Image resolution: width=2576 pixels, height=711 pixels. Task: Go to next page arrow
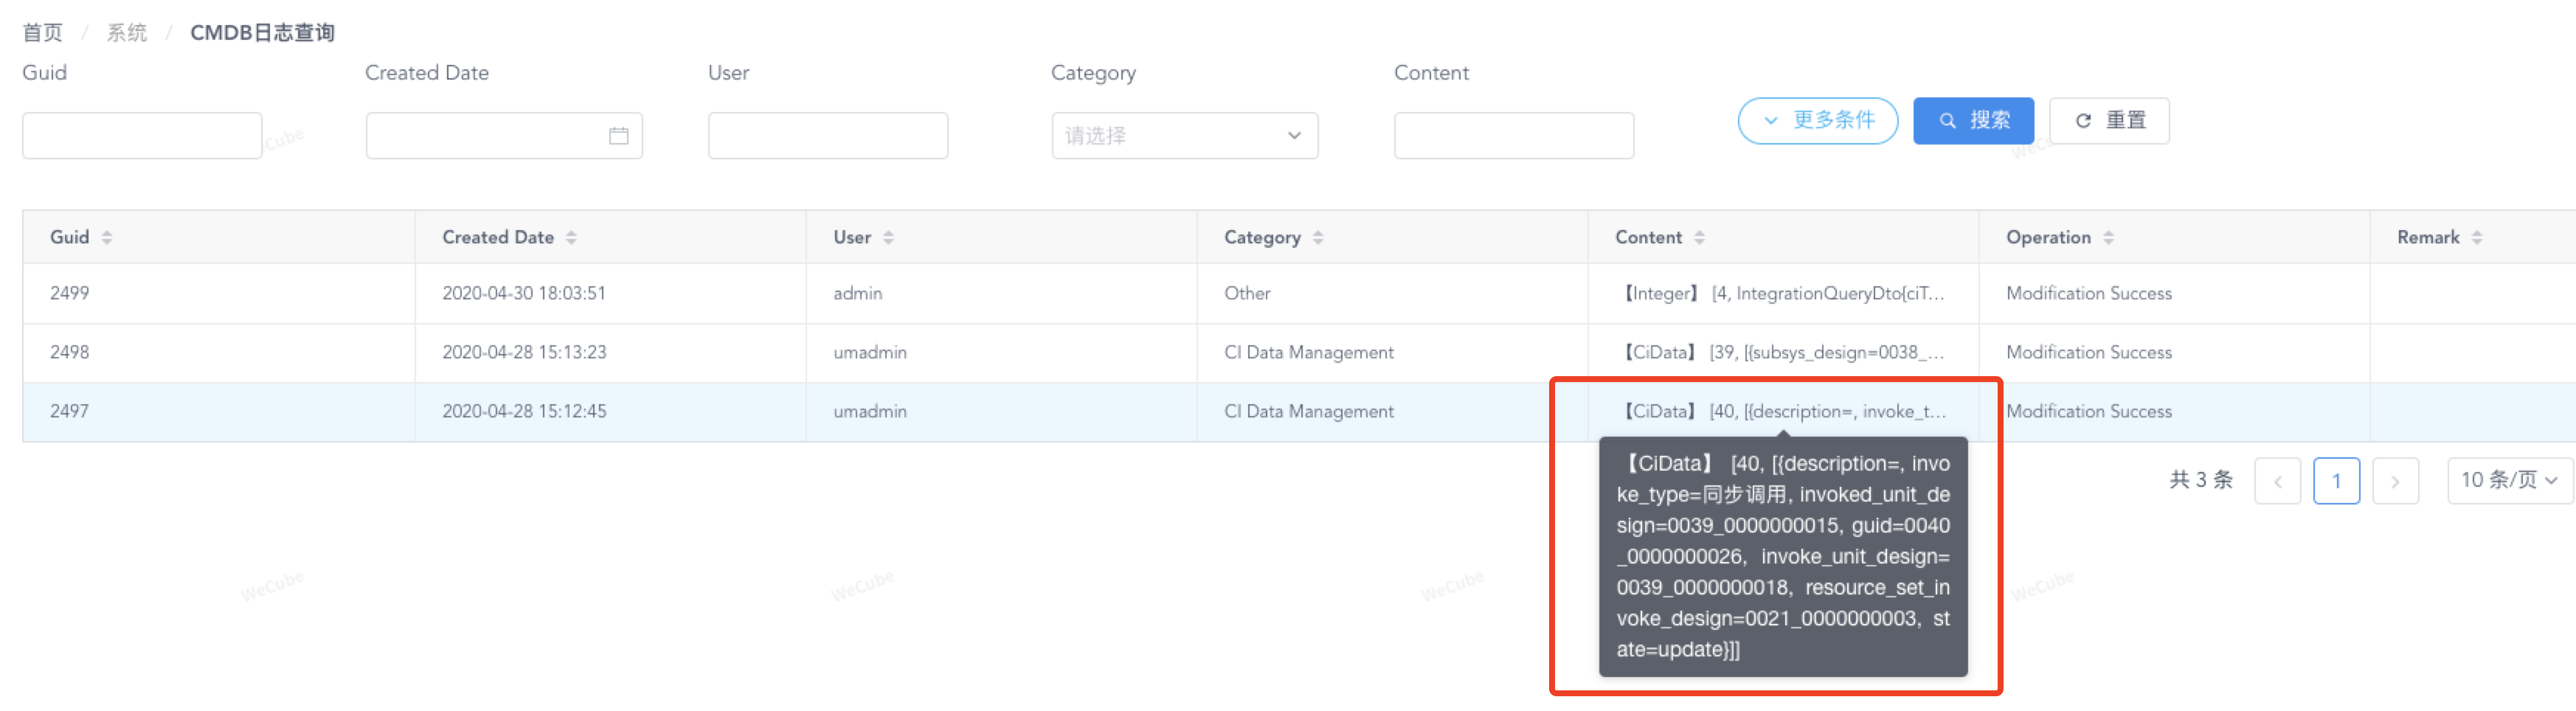(2395, 481)
